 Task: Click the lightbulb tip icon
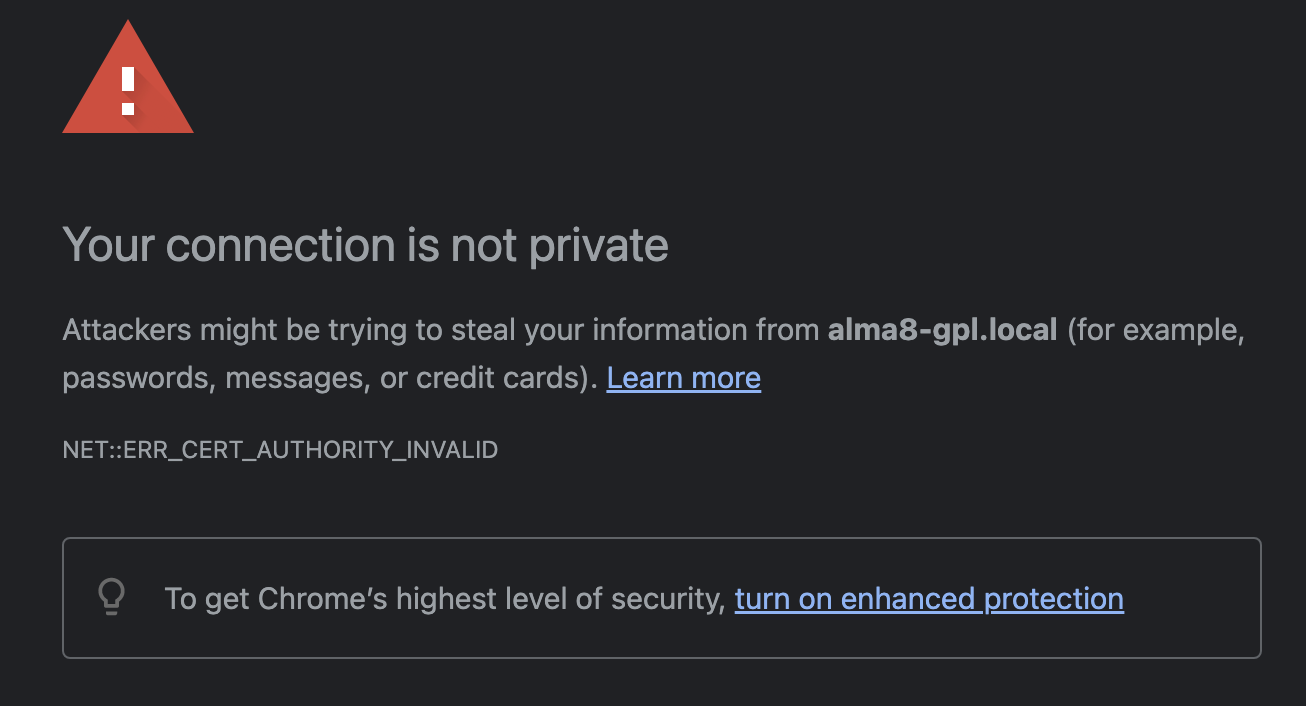[111, 597]
